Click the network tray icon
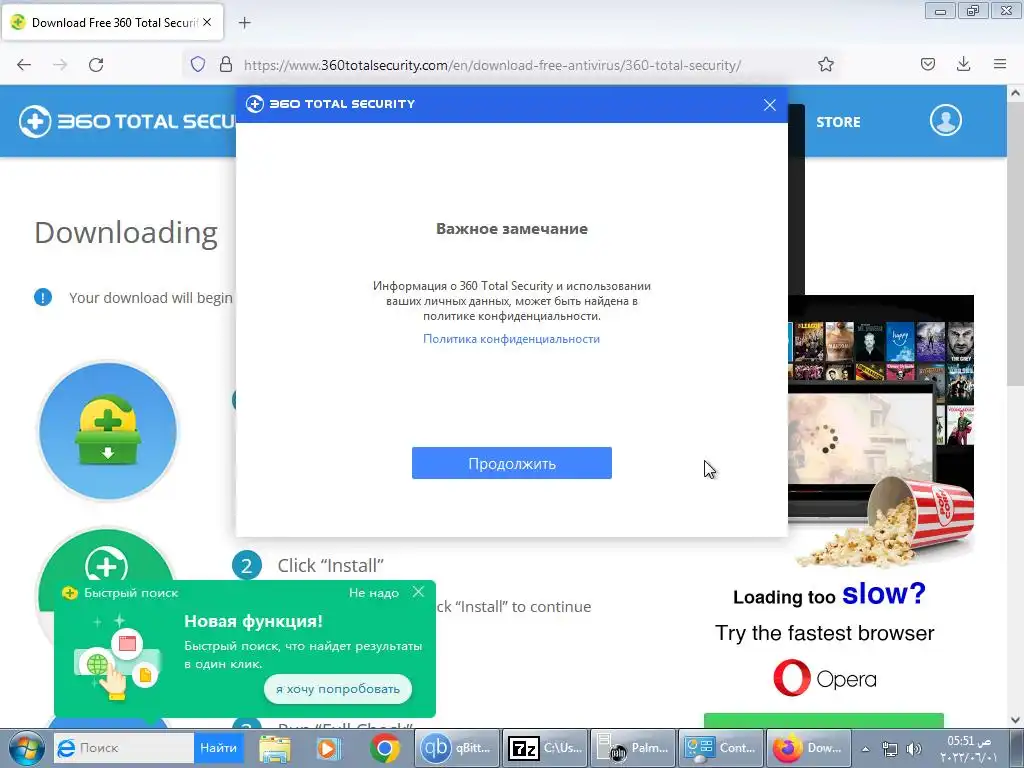This screenshot has height=768, width=1024. (x=889, y=749)
